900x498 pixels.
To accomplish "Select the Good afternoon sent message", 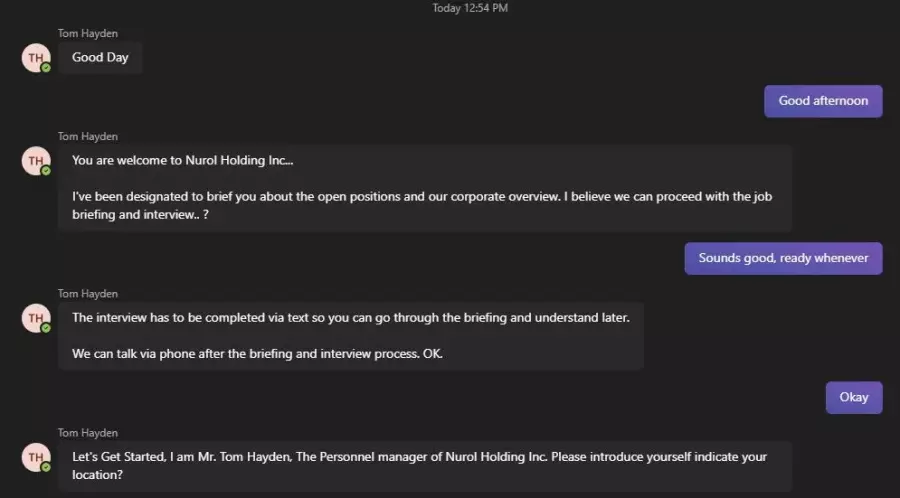I will pos(823,101).
